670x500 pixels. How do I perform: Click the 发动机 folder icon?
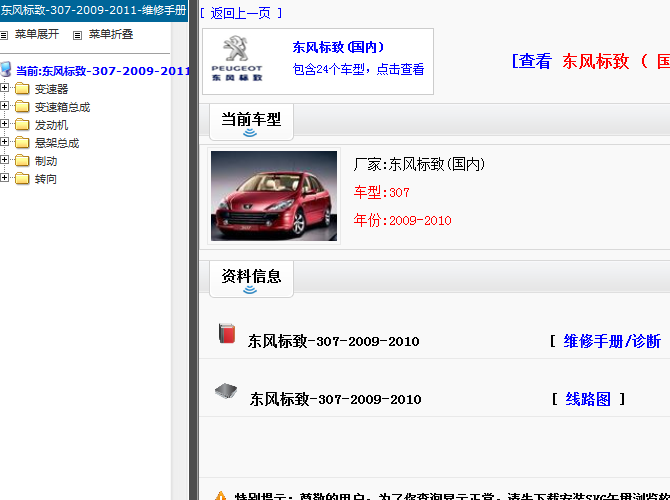pyautogui.click(x=22, y=124)
